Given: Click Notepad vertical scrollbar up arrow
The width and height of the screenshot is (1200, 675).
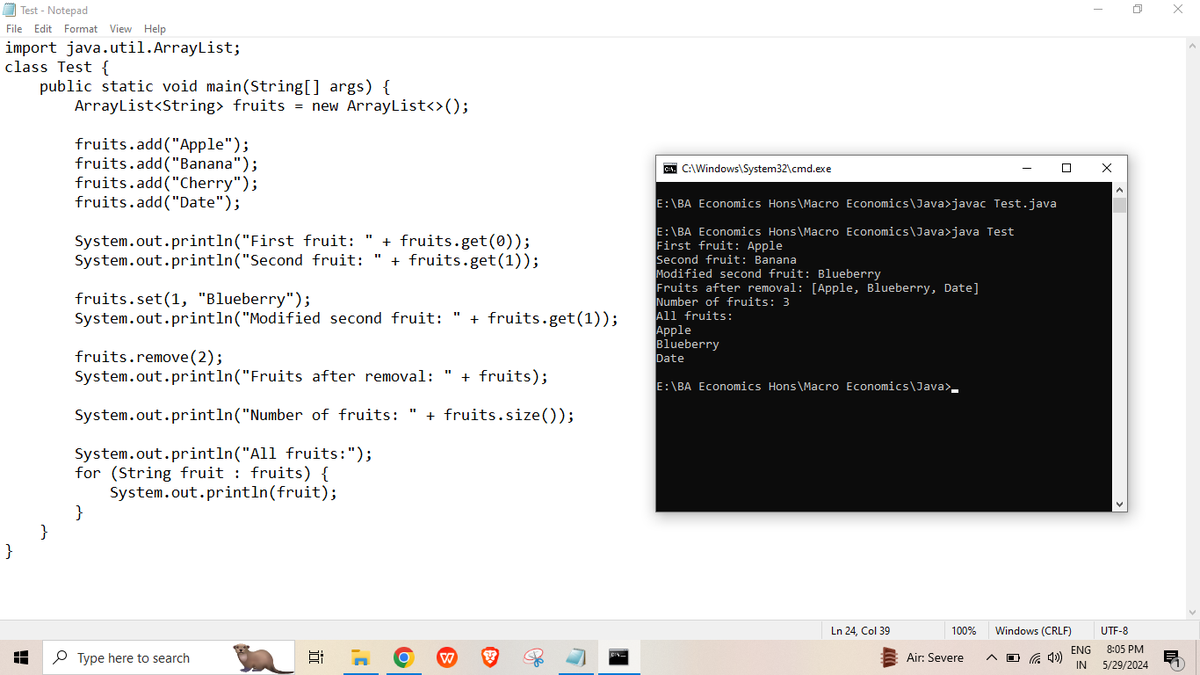Looking at the screenshot, I should [1191, 45].
